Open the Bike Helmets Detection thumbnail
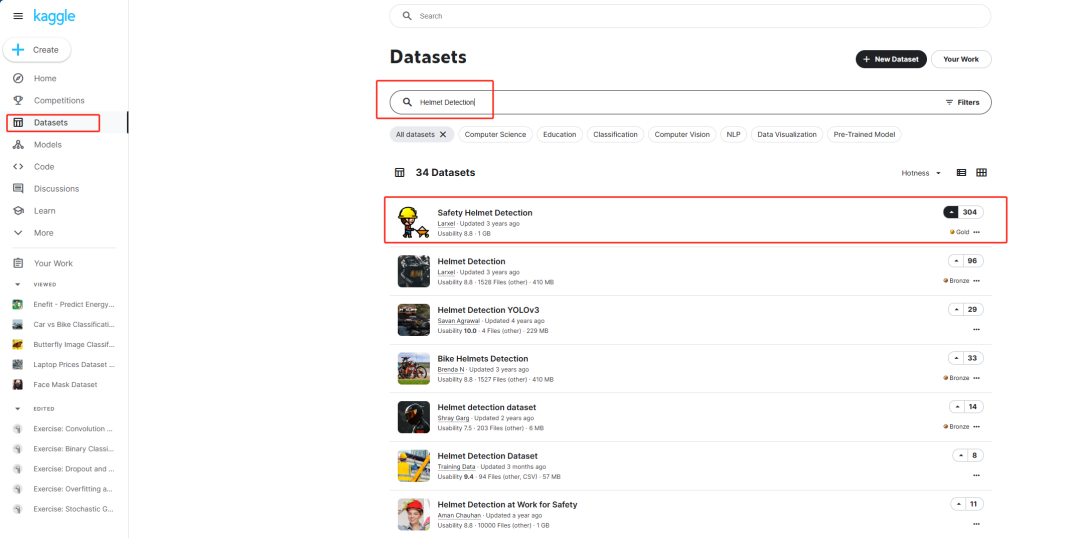The height and width of the screenshot is (538, 1080). [414, 367]
